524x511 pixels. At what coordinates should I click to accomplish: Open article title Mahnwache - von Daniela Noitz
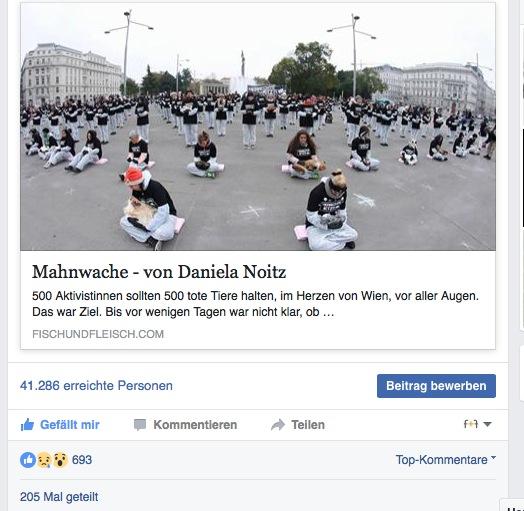(x=159, y=272)
